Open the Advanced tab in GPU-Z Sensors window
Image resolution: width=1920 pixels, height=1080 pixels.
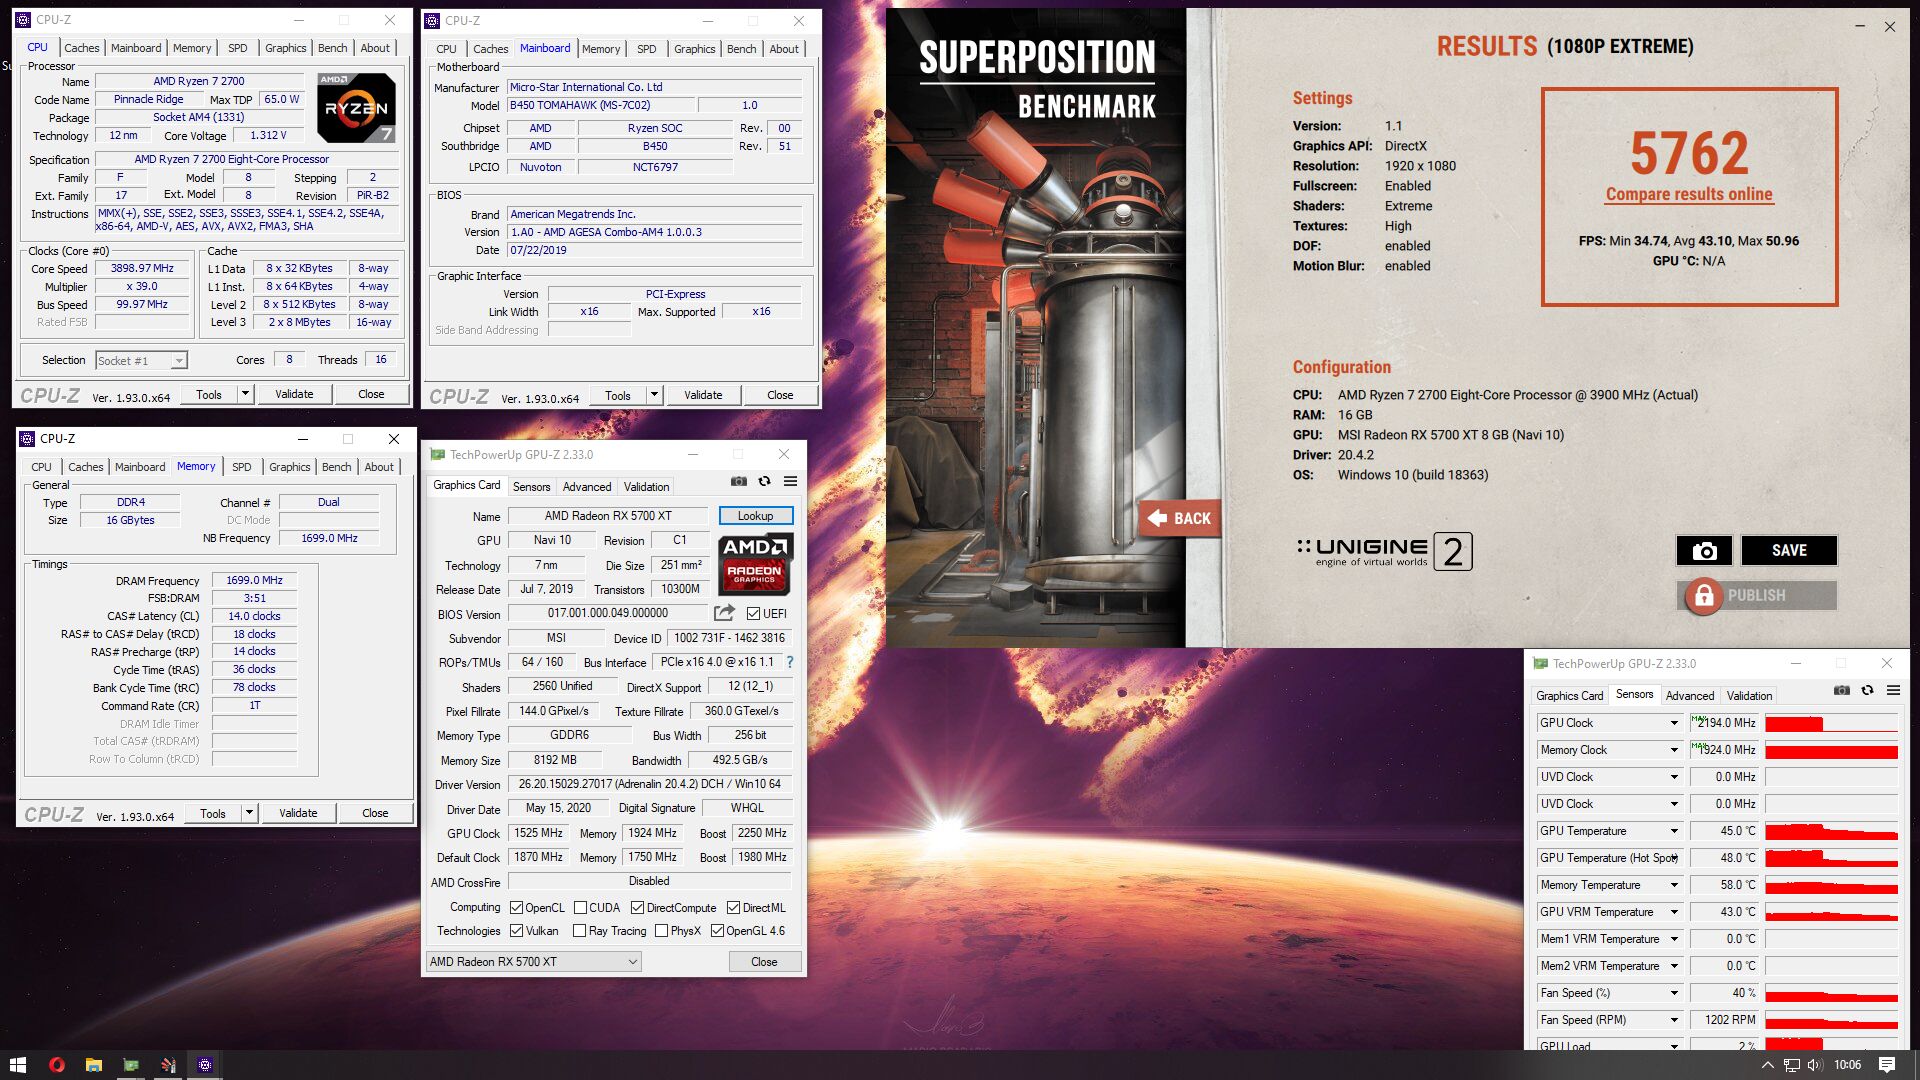tap(1690, 696)
